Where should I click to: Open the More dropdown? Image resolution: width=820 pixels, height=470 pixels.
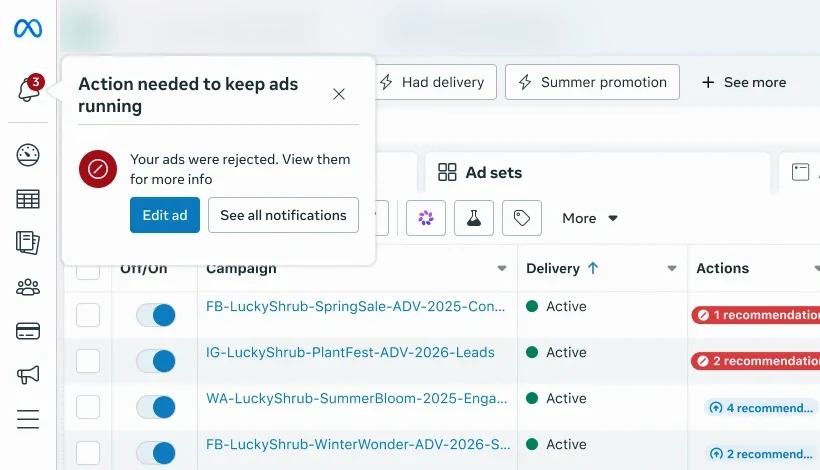tap(590, 218)
